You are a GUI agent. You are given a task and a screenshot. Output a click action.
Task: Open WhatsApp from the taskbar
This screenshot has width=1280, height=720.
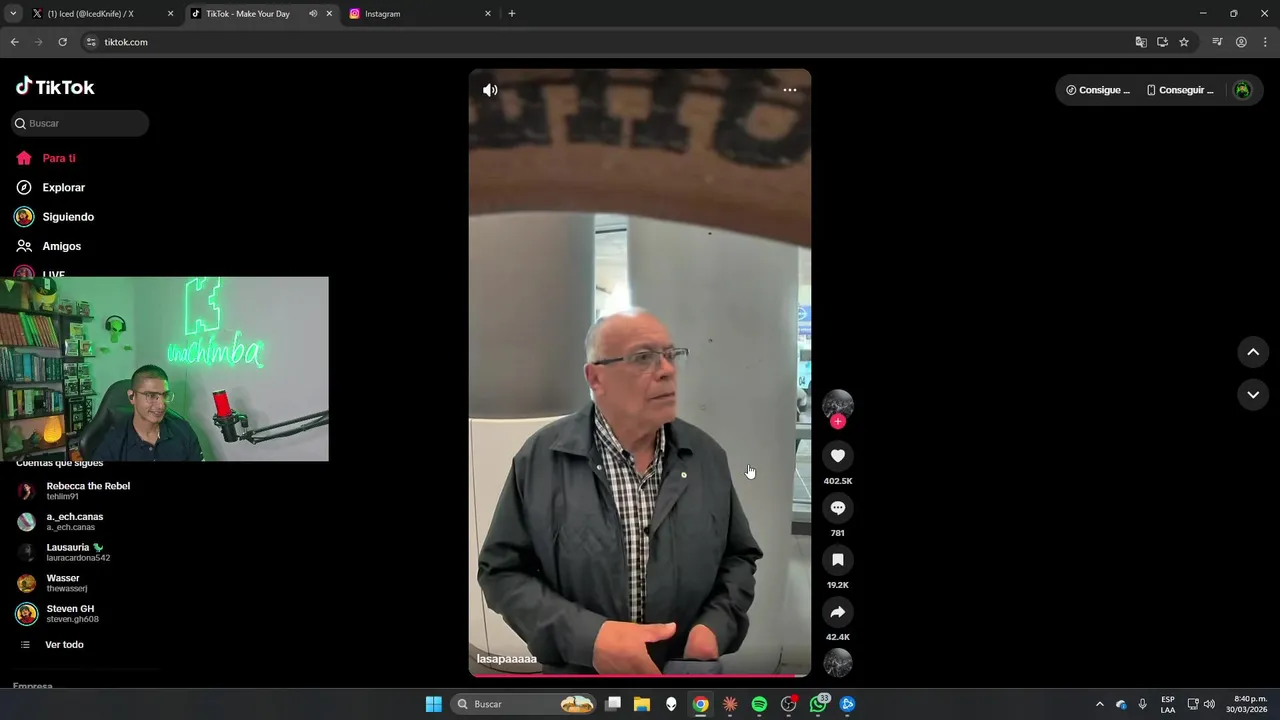819,704
